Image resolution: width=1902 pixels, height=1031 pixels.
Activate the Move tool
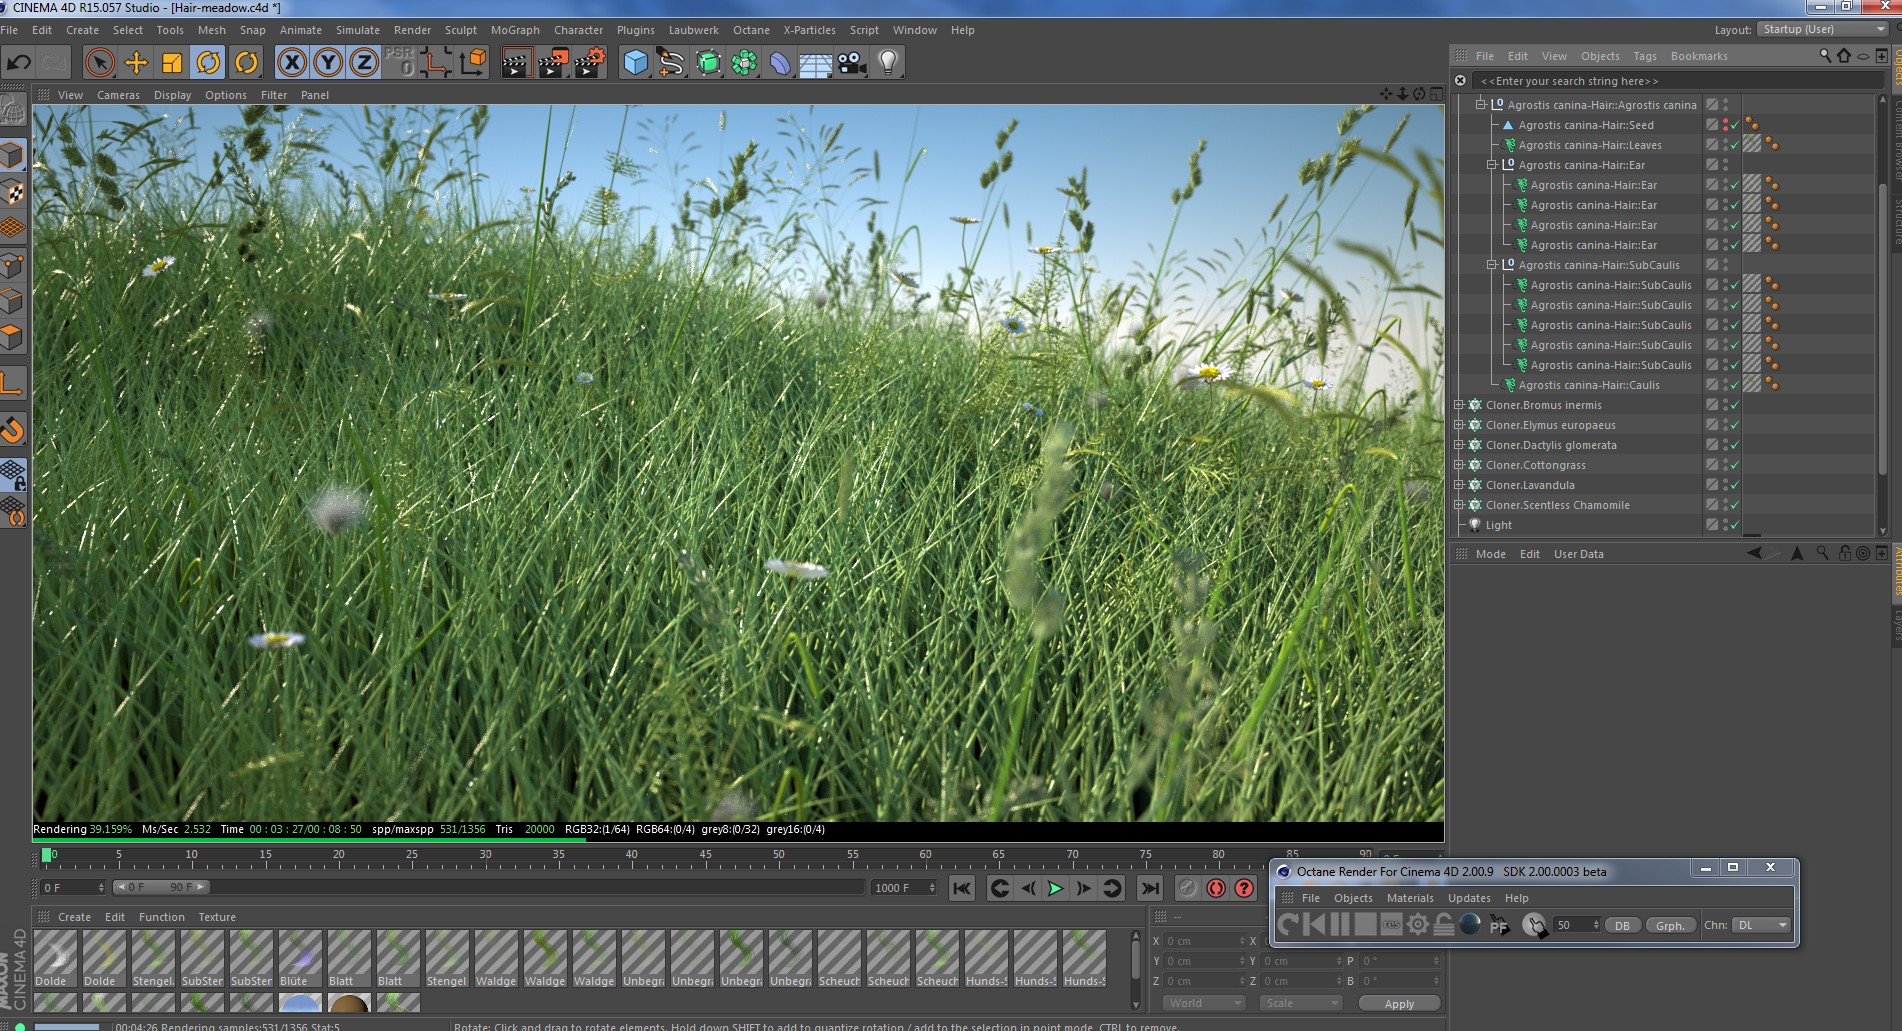(136, 63)
